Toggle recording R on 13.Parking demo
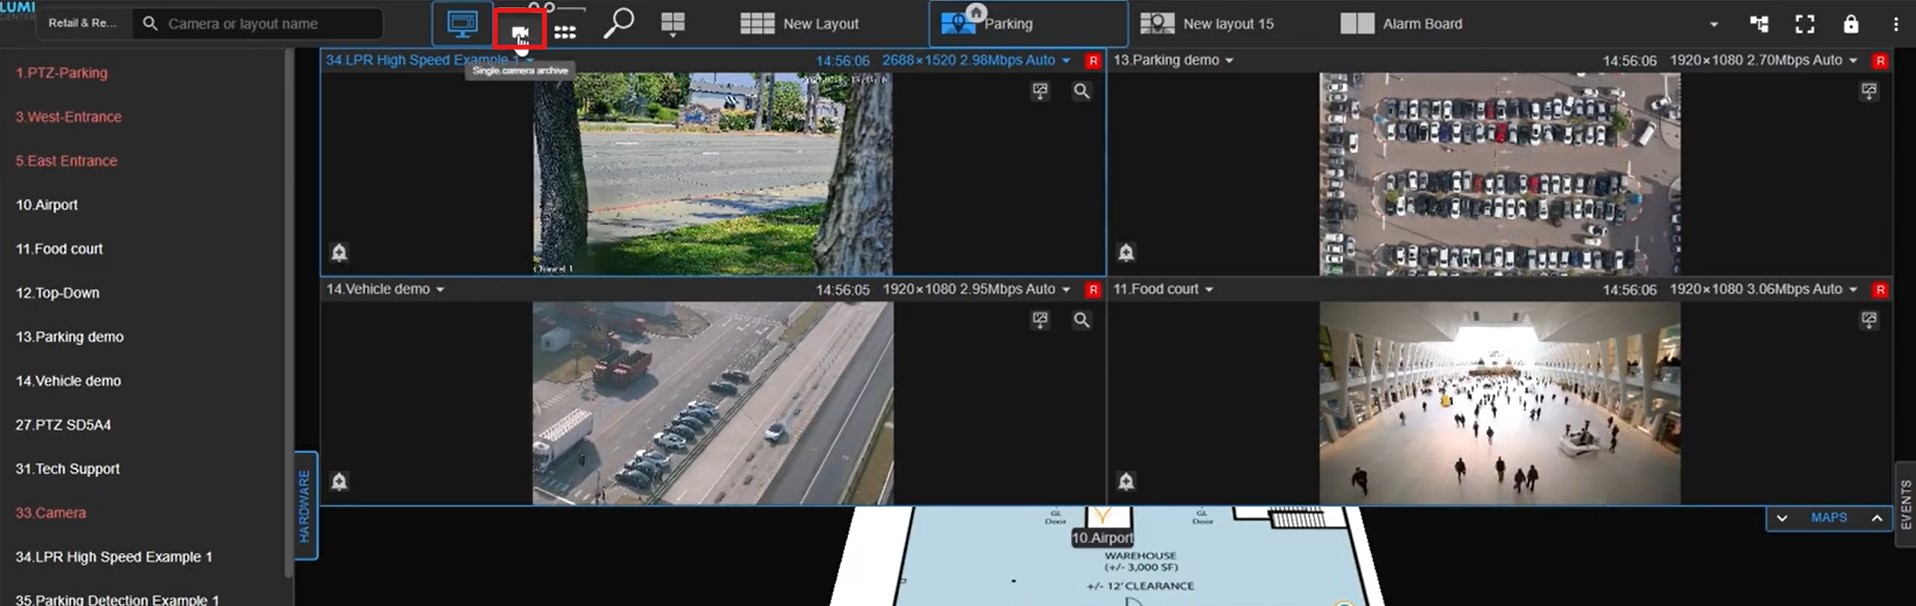The height and width of the screenshot is (606, 1916). coord(1880,61)
